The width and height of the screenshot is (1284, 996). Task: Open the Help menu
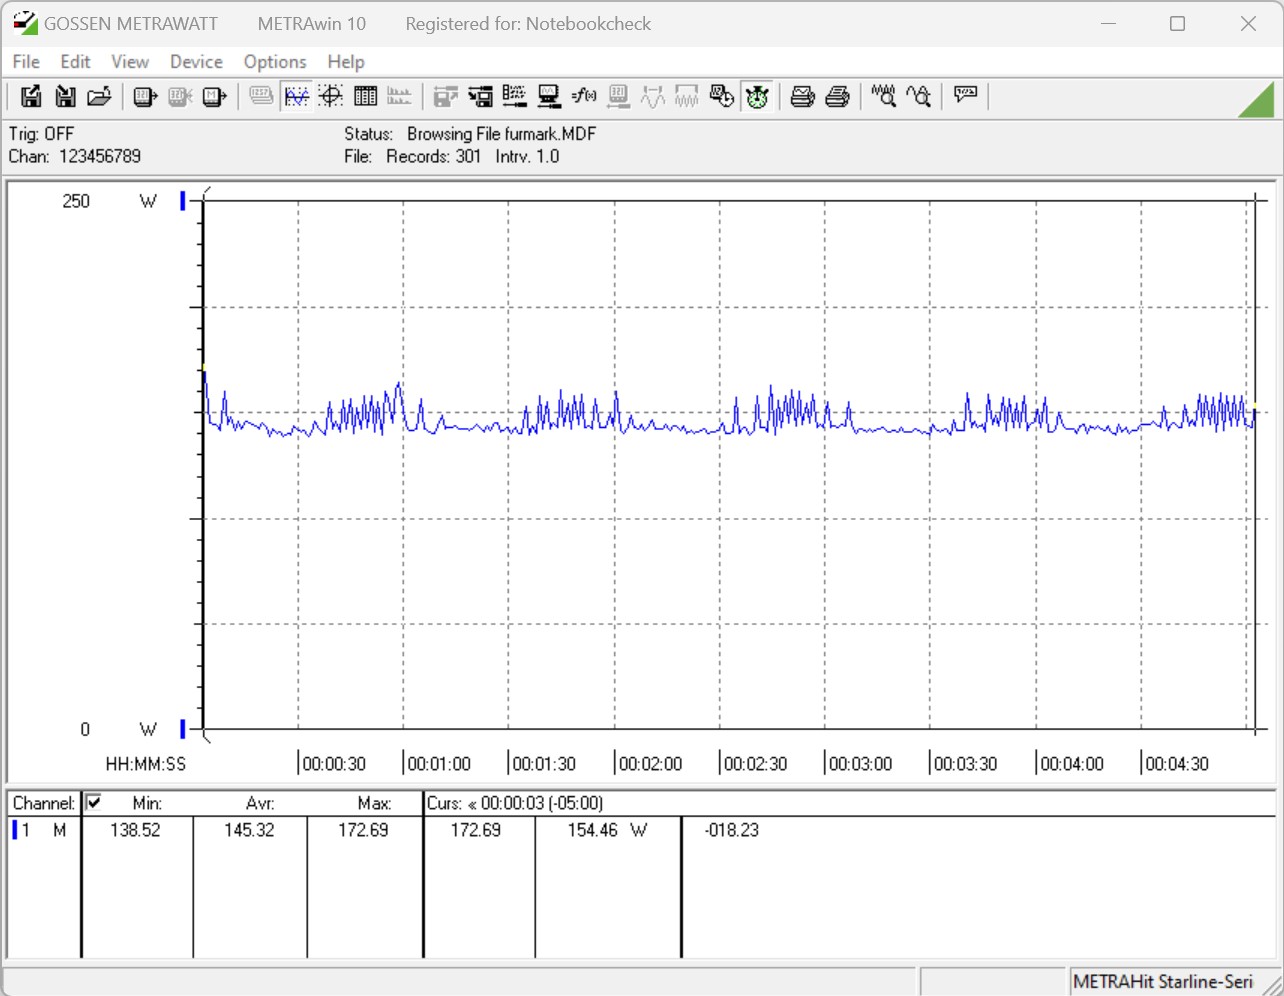pos(346,62)
